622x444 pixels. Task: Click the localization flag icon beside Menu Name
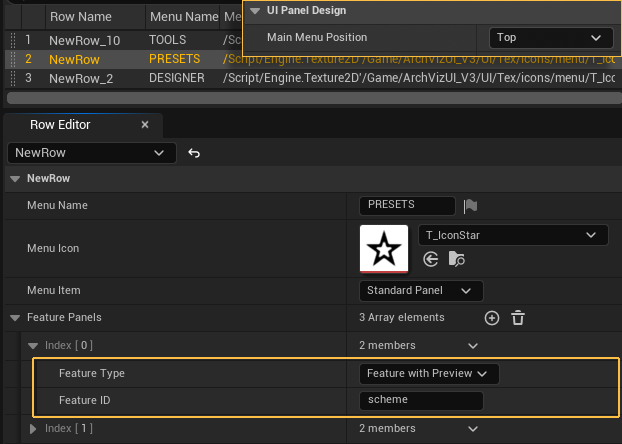(470, 205)
